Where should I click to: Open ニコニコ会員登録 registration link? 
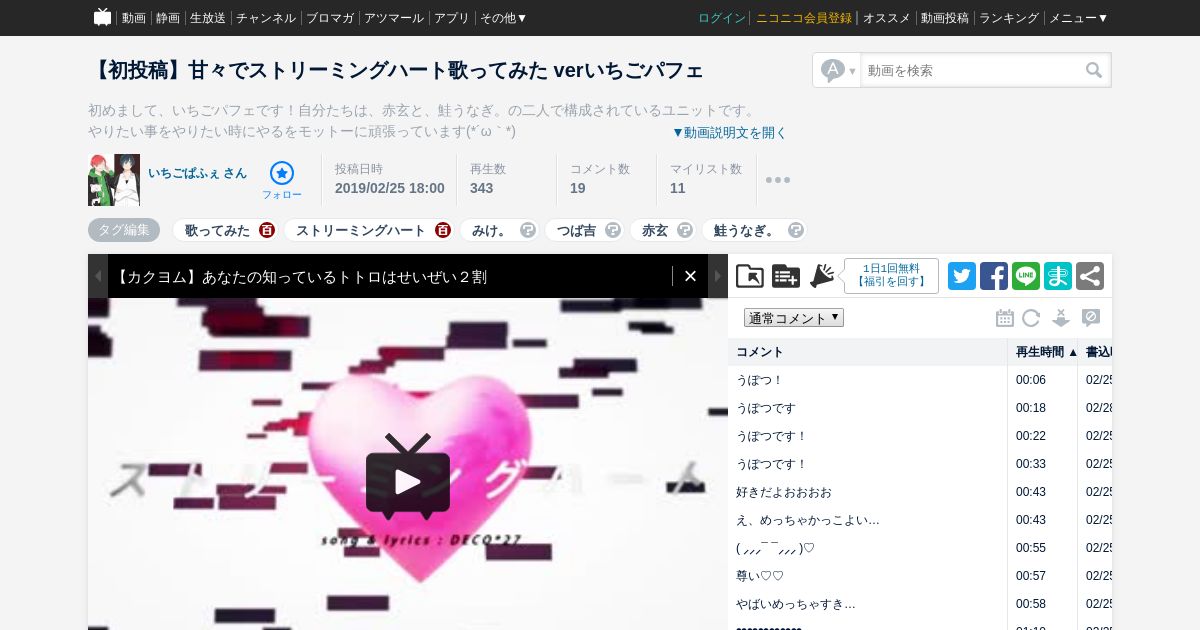click(804, 18)
